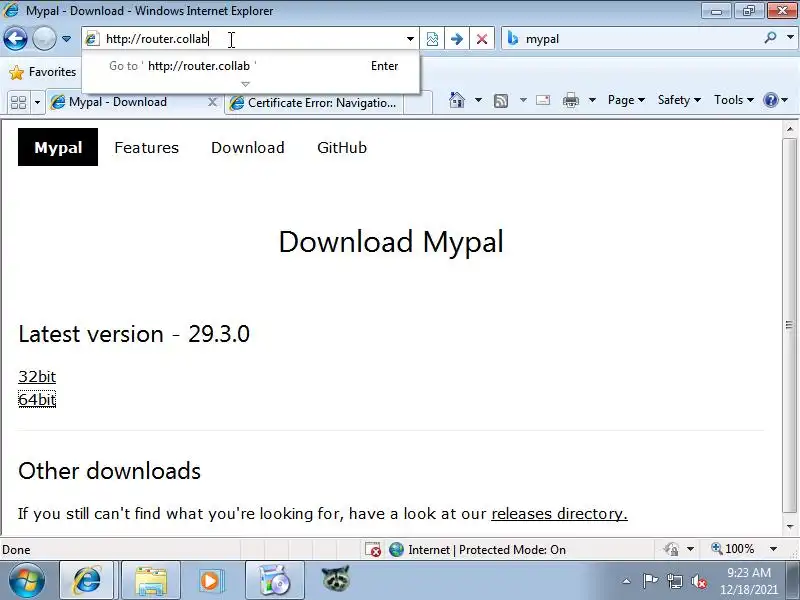Click the Print icon
800x600 pixels.
pyautogui.click(x=570, y=100)
